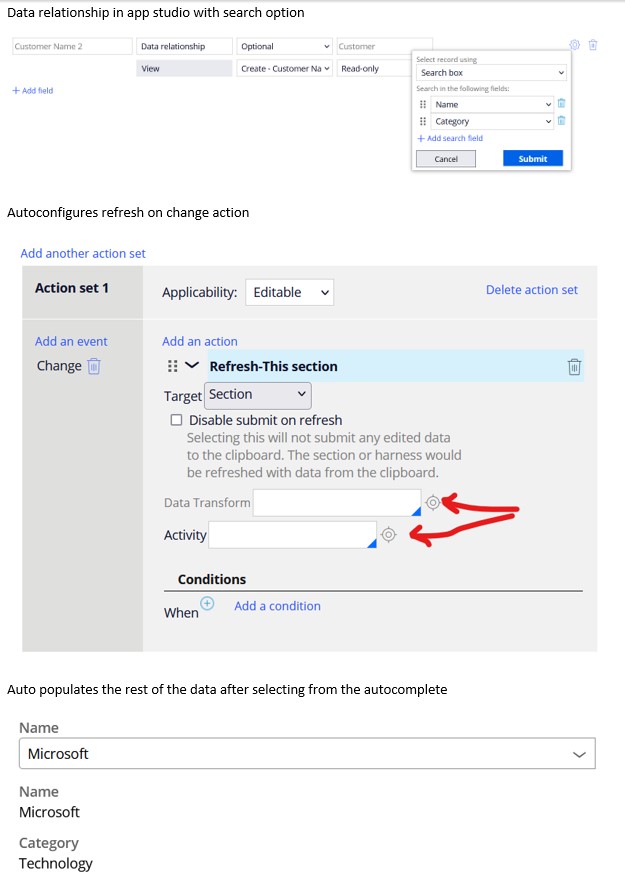
Task: Open Activity rule target icon
Action: coord(389,535)
